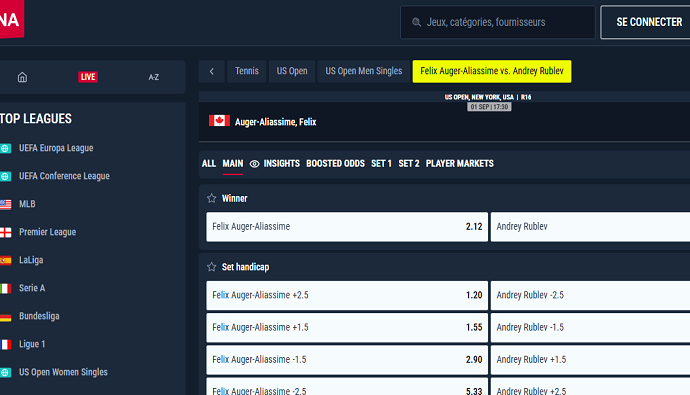Screen dimensions: 690x395
Task: Click LaLiga Spain flag icon
Action: coord(5,260)
